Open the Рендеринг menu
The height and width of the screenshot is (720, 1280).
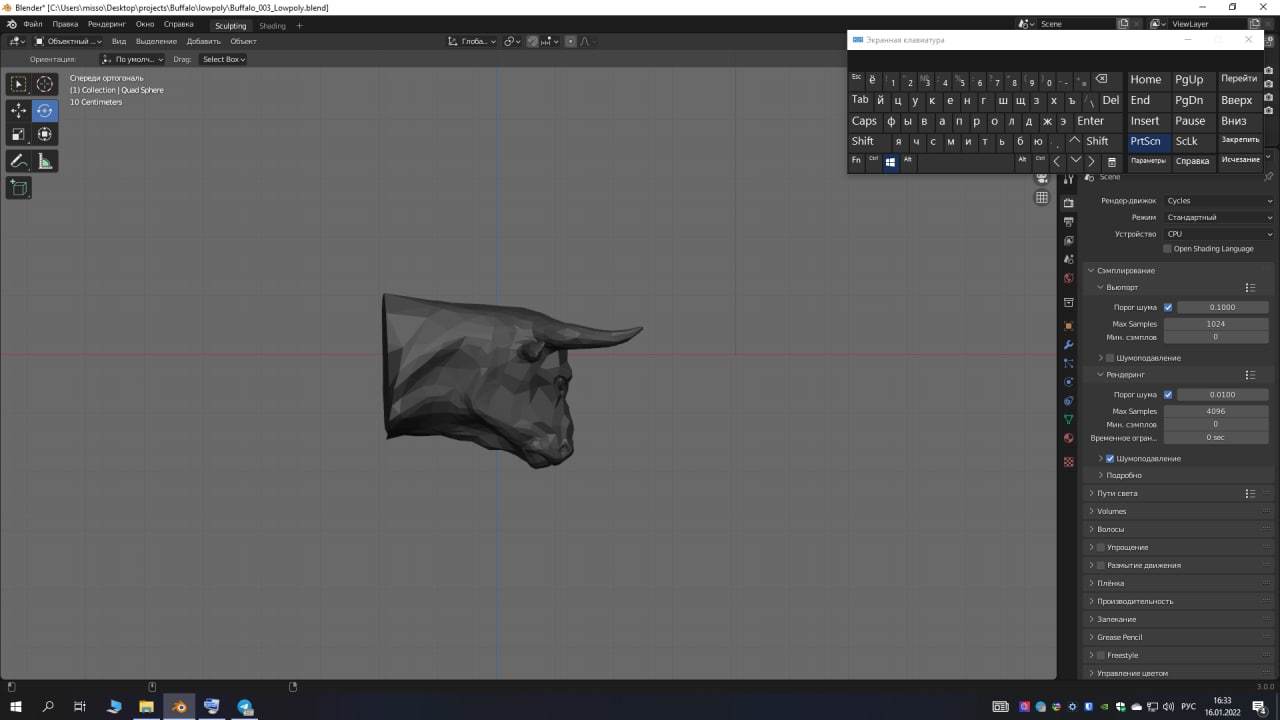point(107,24)
